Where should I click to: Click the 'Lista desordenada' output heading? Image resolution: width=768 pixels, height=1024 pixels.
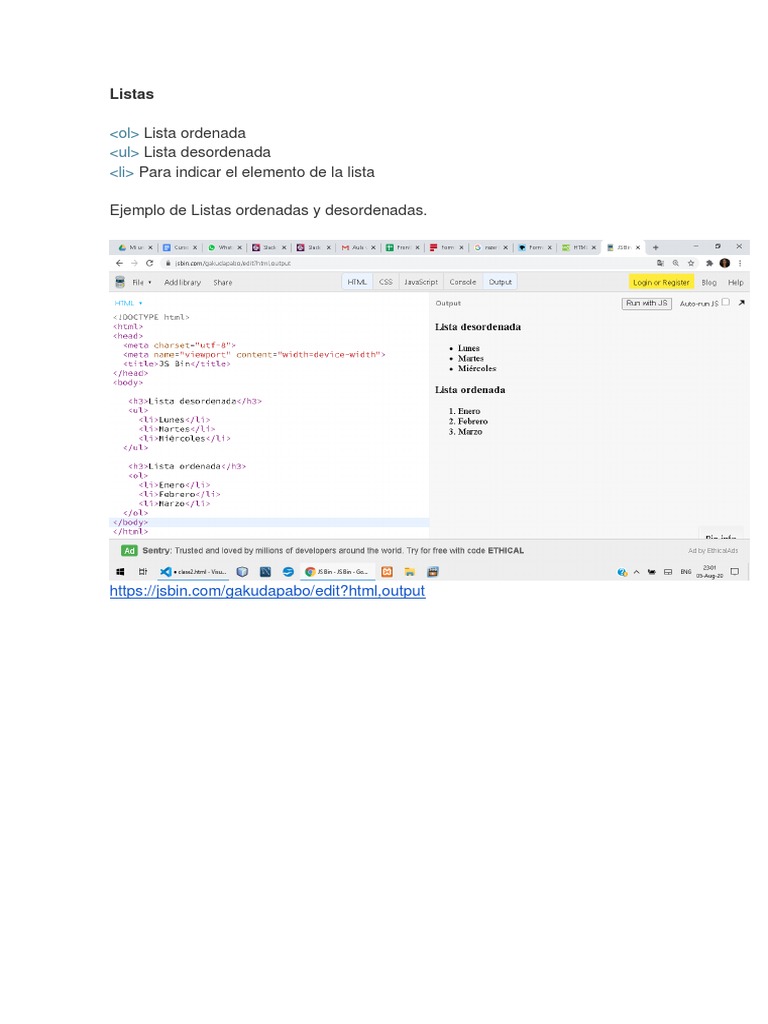pos(478,327)
